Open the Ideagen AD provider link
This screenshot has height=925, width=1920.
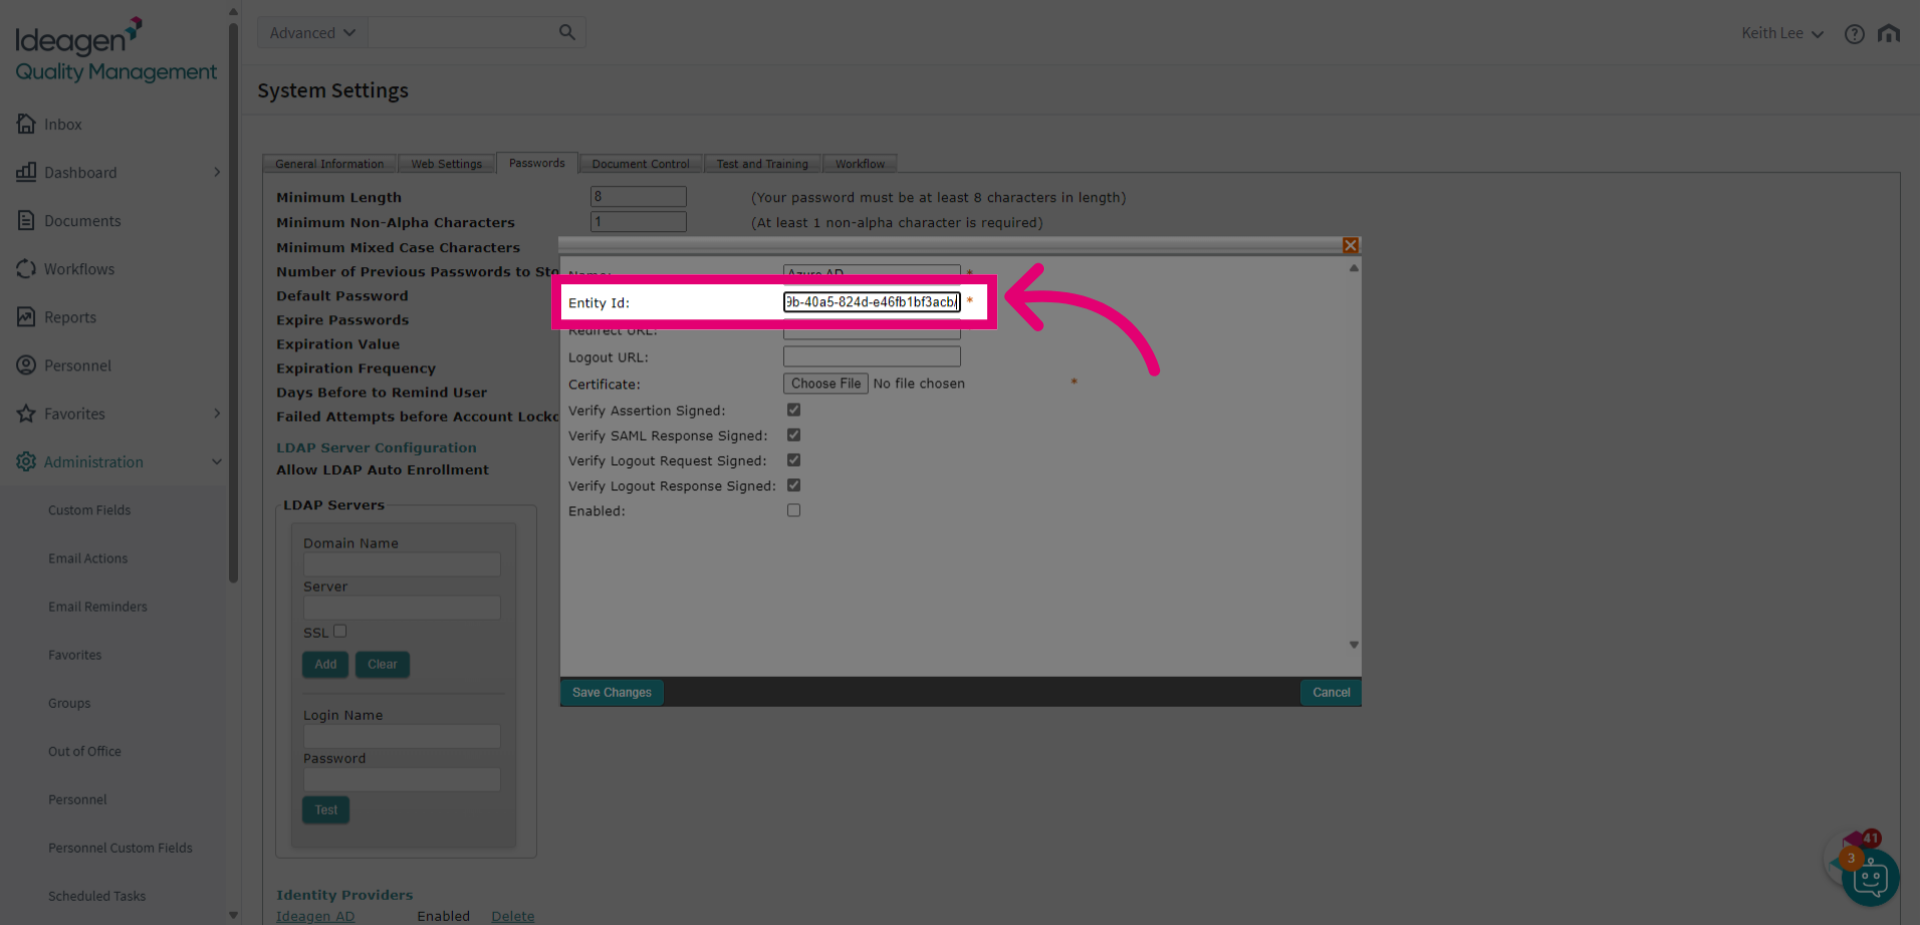[315, 916]
